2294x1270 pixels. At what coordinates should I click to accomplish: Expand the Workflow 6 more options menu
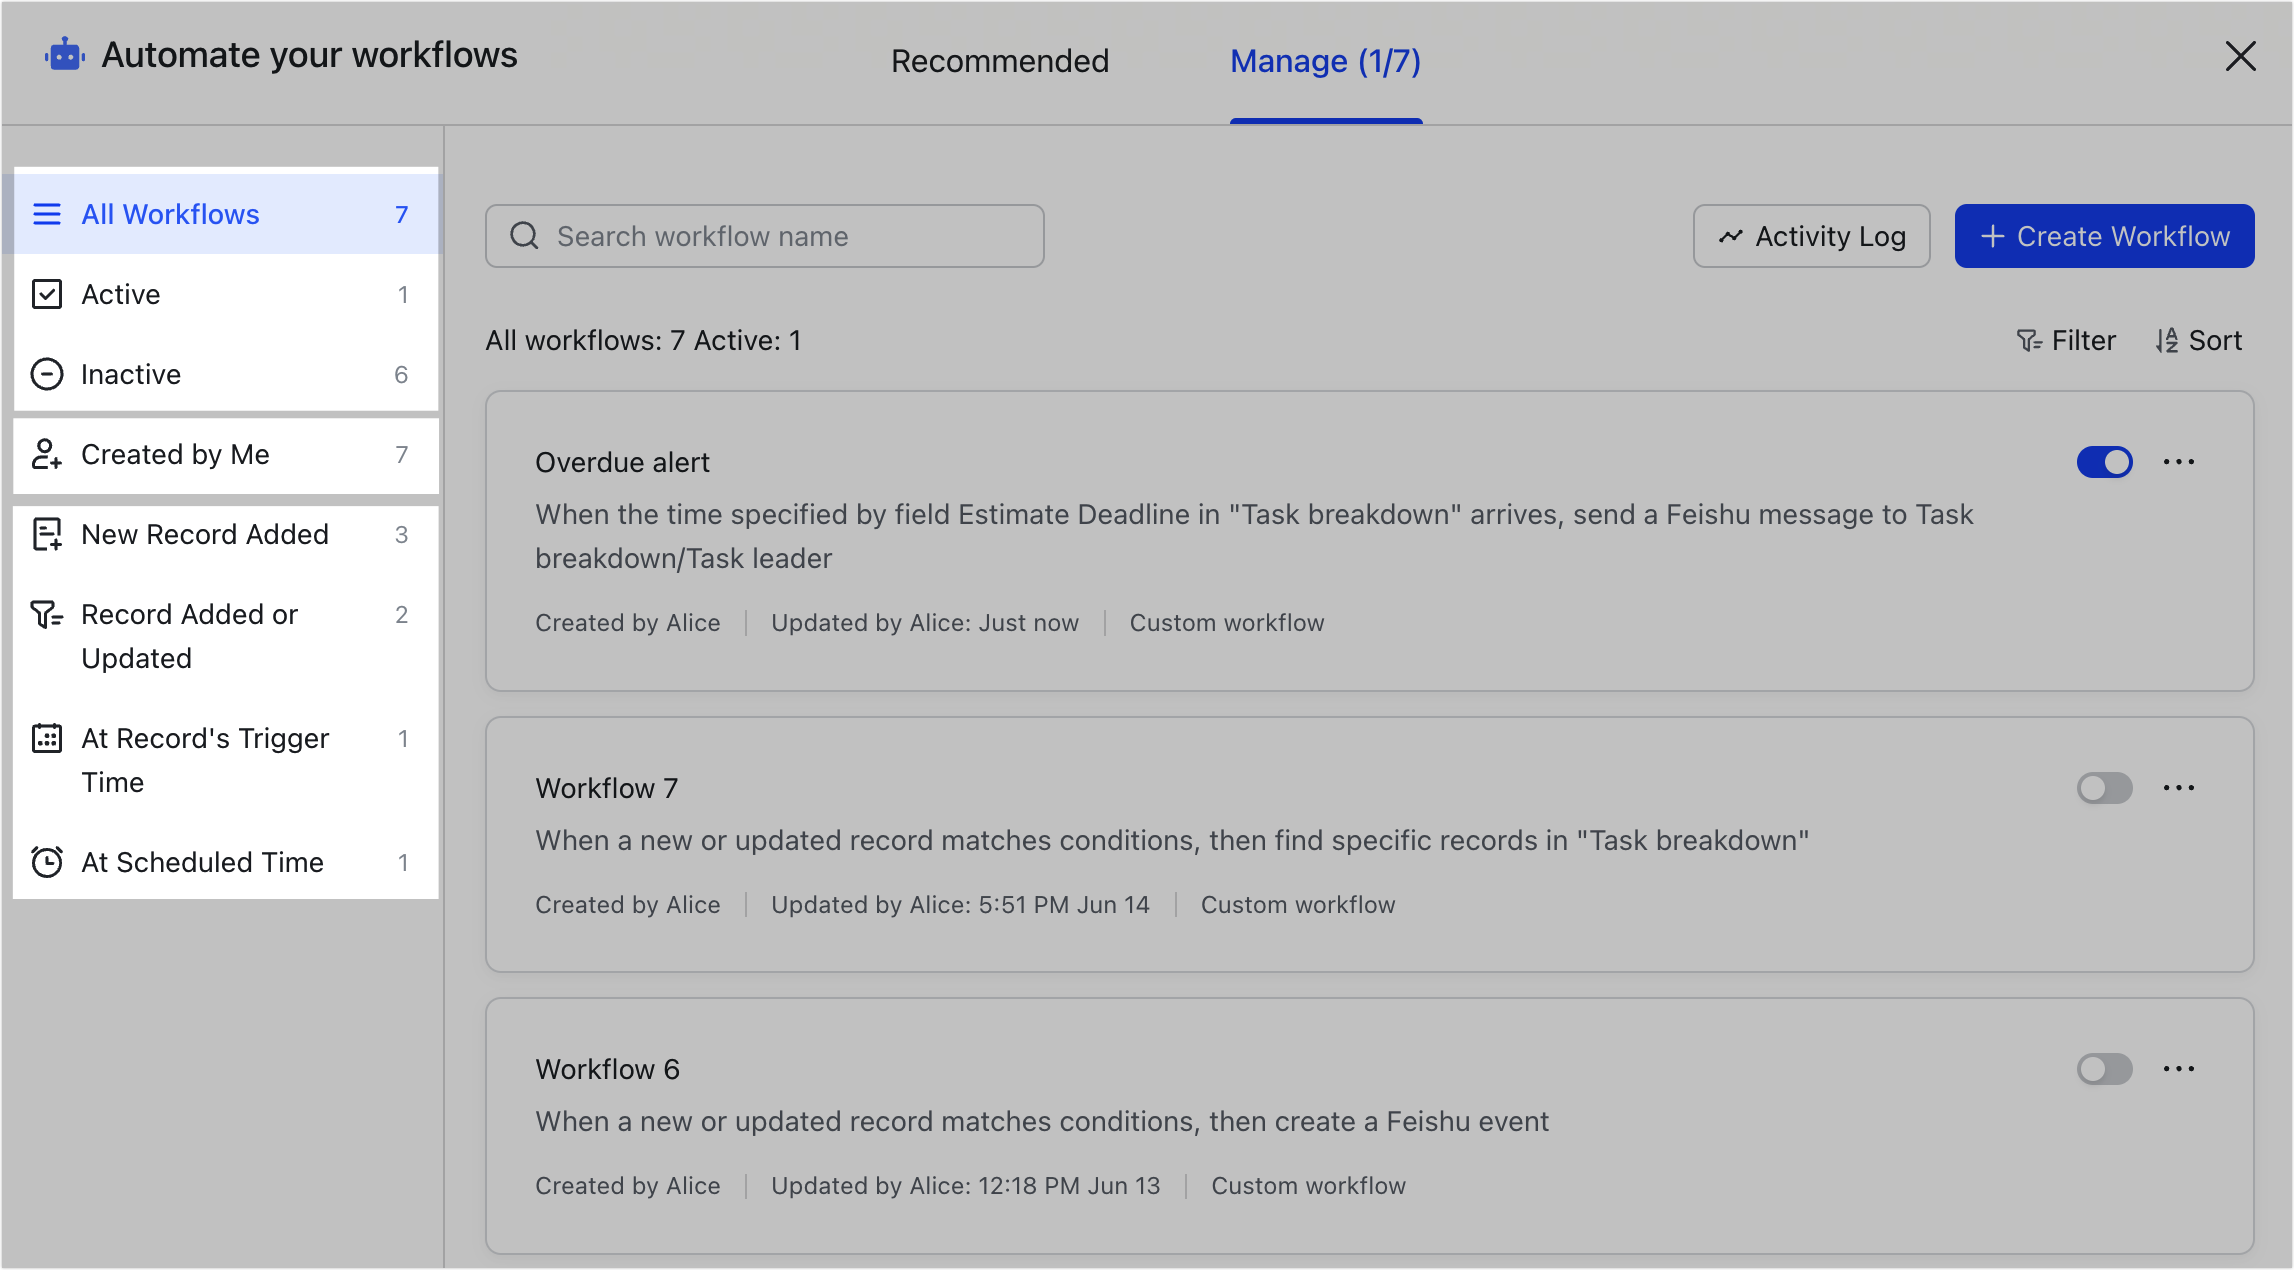coord(2179,1069)
